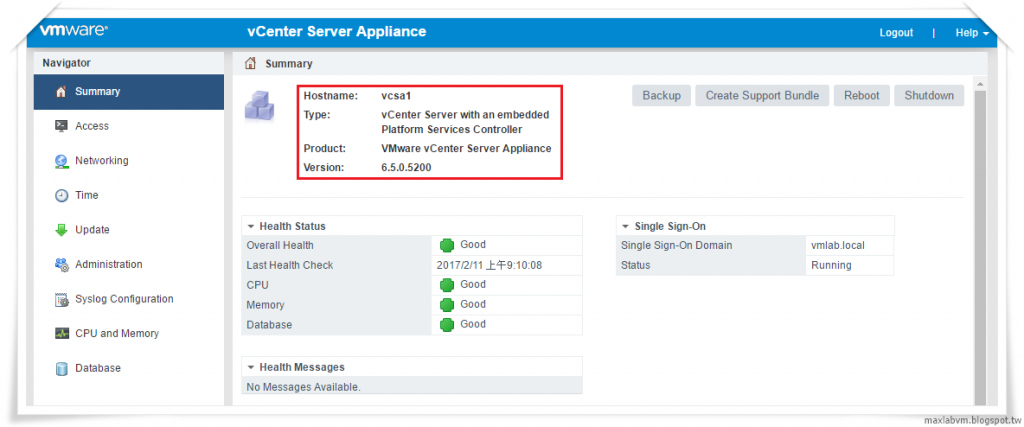Click the Access terminal icon
This screenshot has height=427, width=1024.
coord(61,126)
